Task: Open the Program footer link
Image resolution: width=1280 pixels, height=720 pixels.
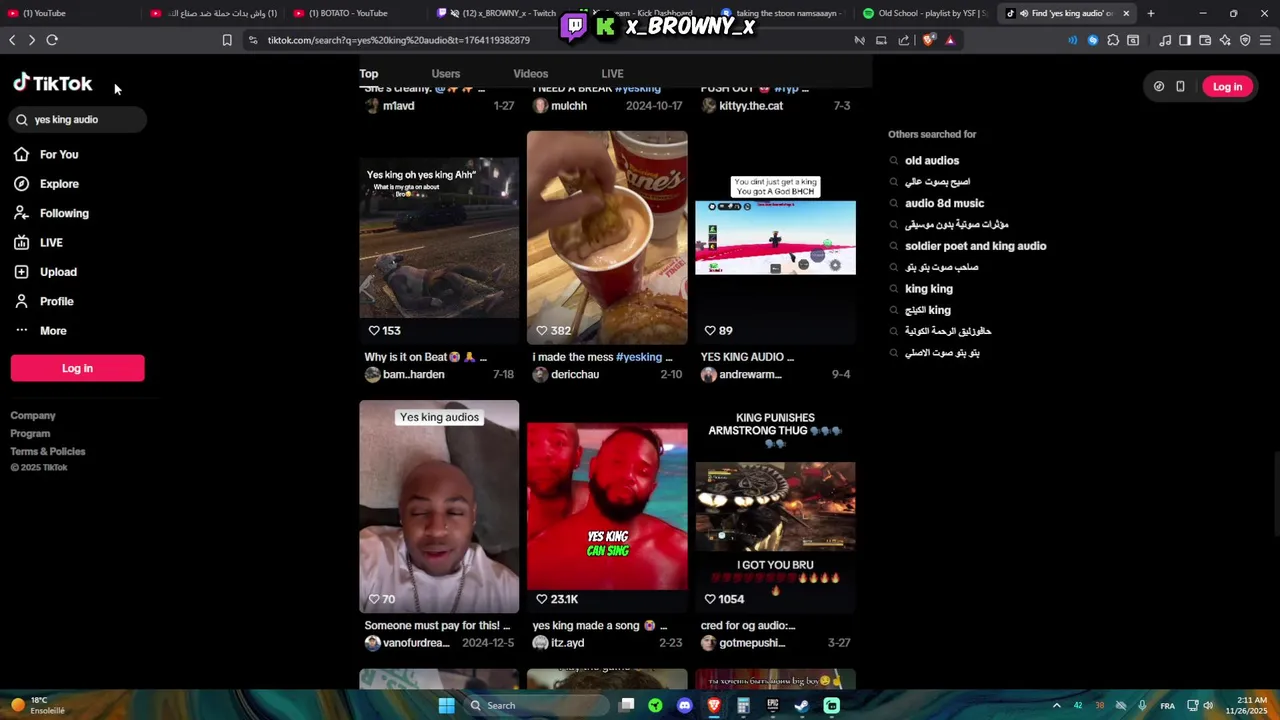Action: [x=30, y=433]
